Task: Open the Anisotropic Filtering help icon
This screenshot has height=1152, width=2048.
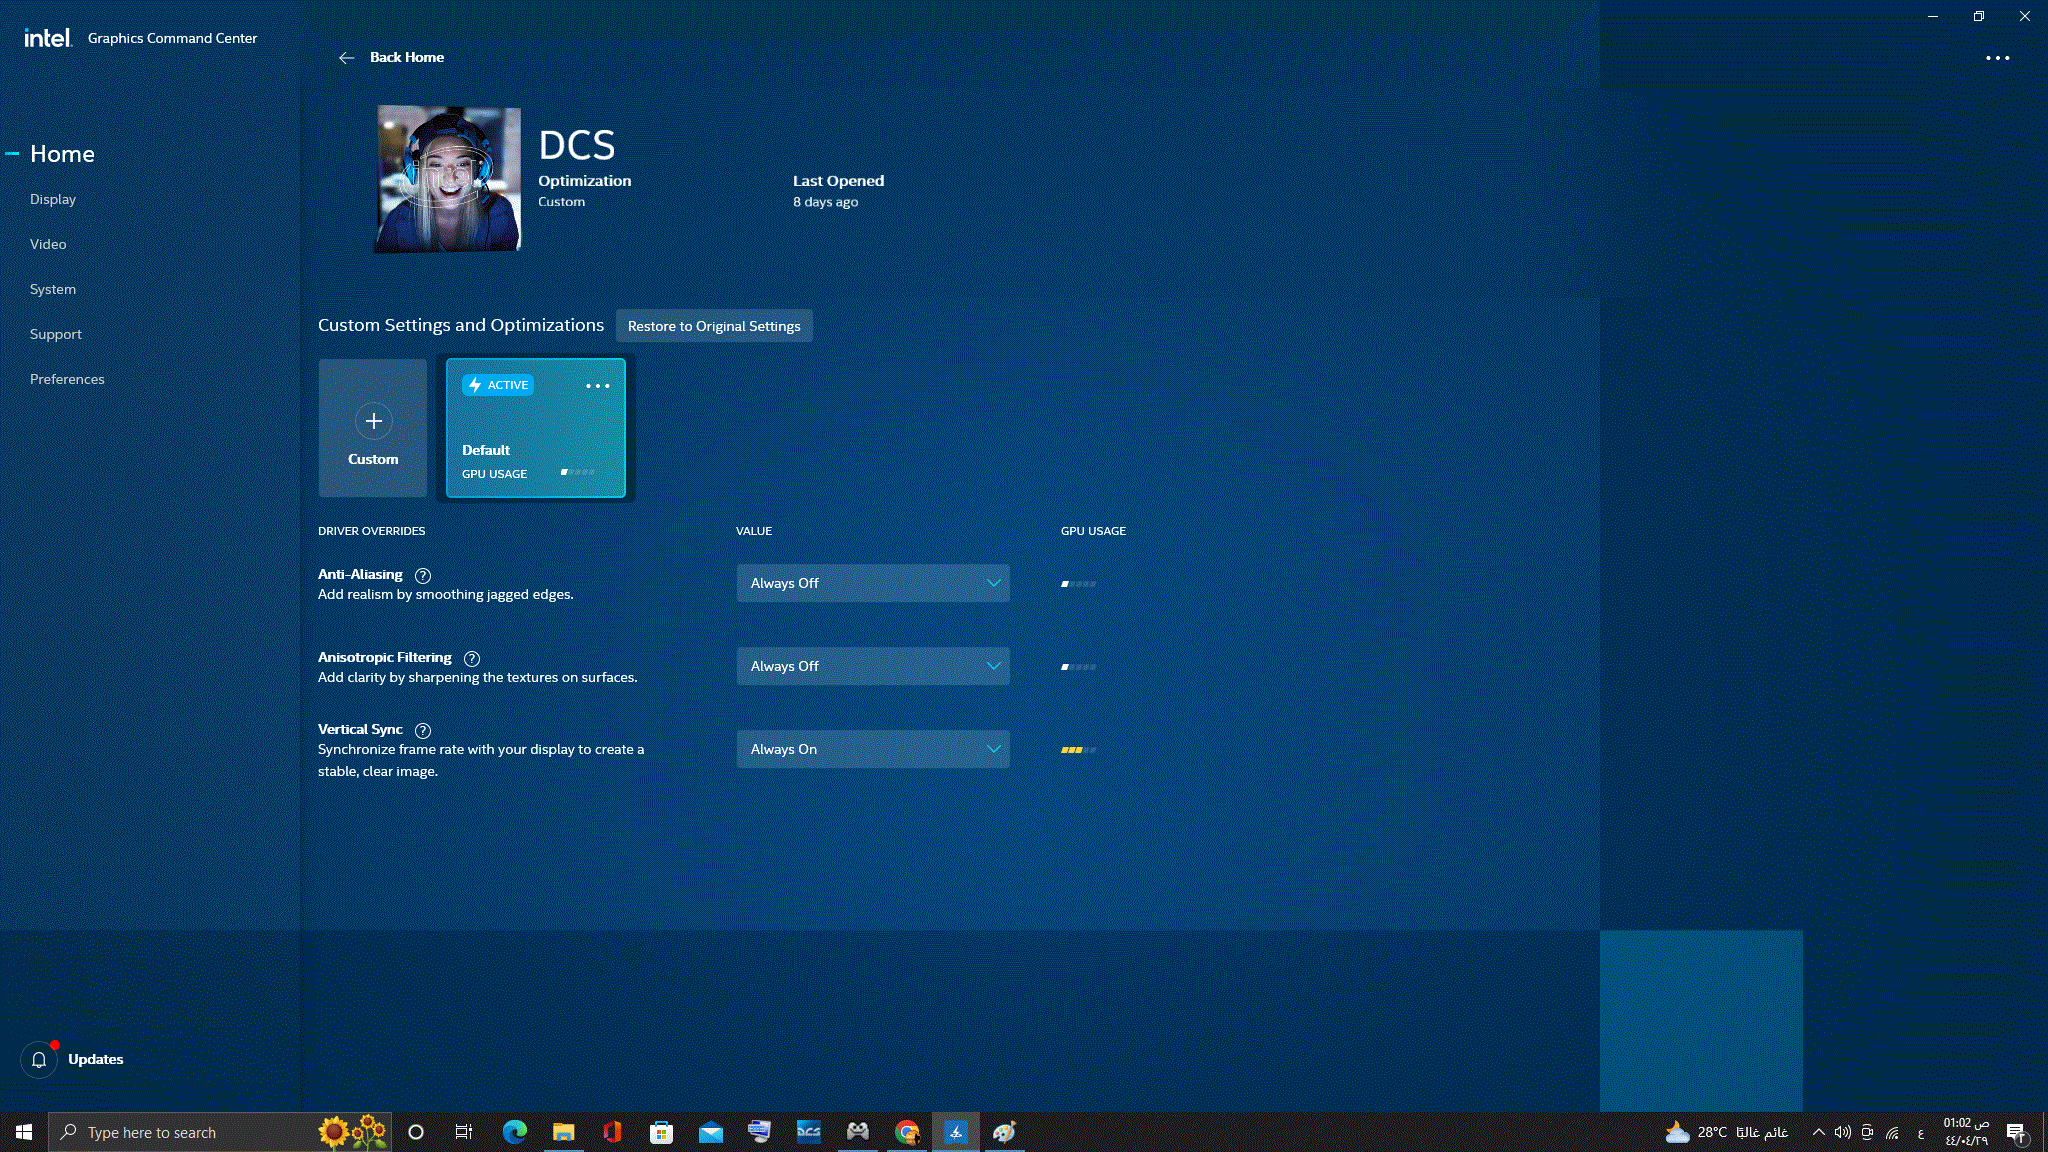Action: [472, 658]
